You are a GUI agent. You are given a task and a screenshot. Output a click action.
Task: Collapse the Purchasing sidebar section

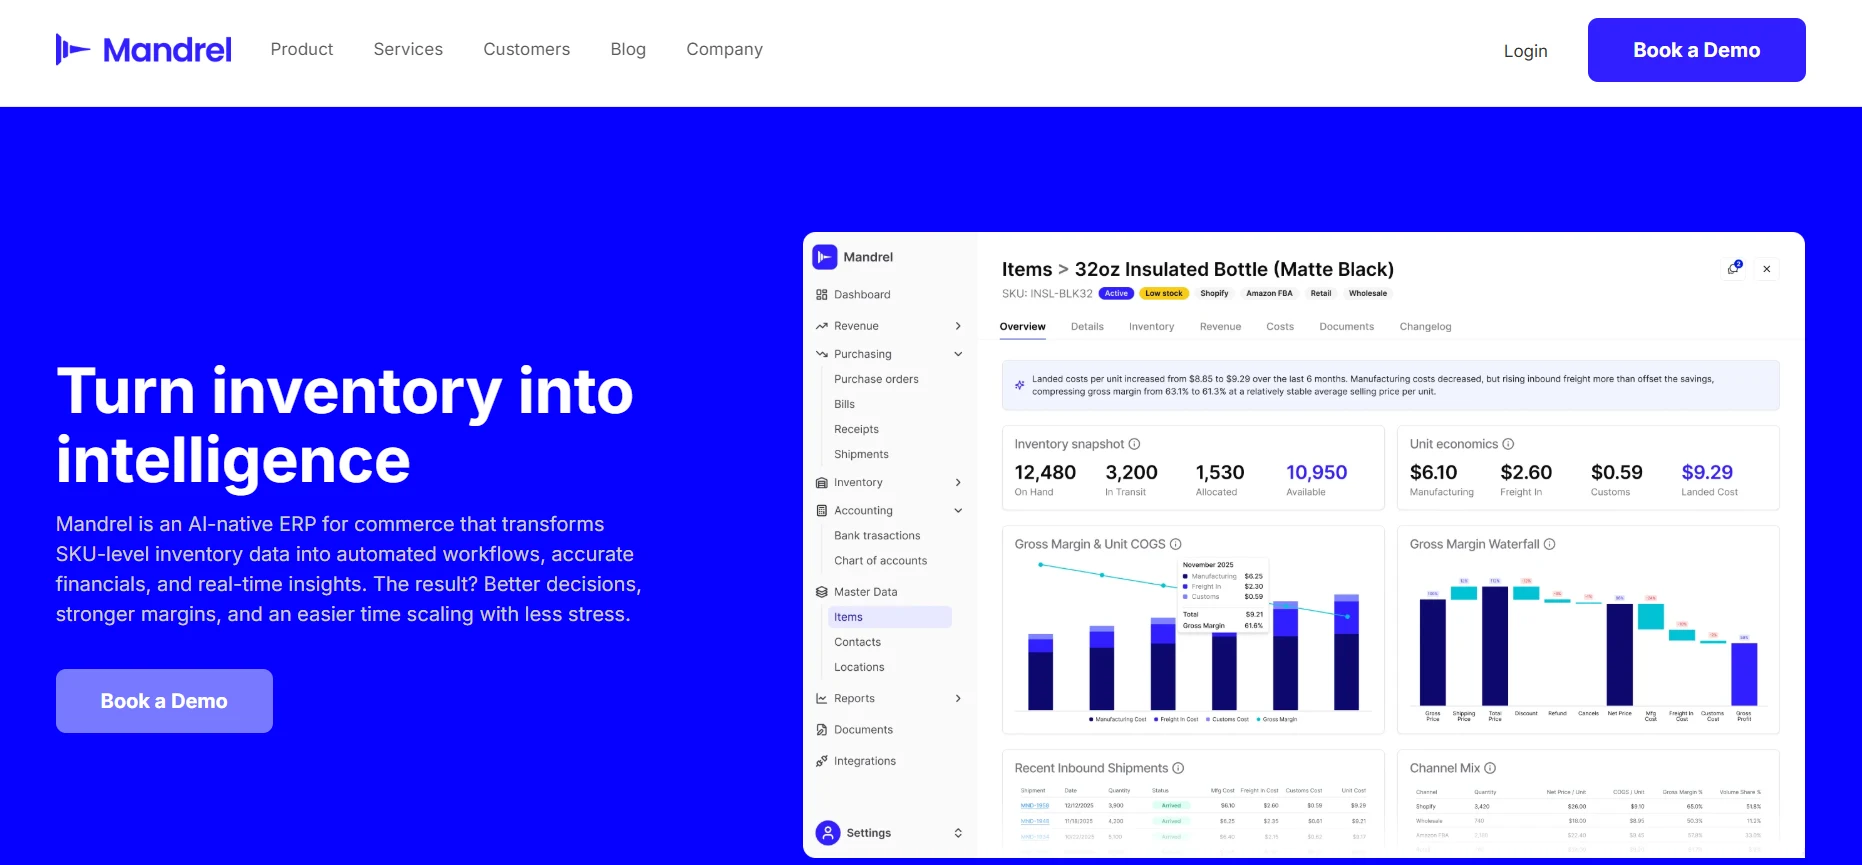(x=958, y=354)
